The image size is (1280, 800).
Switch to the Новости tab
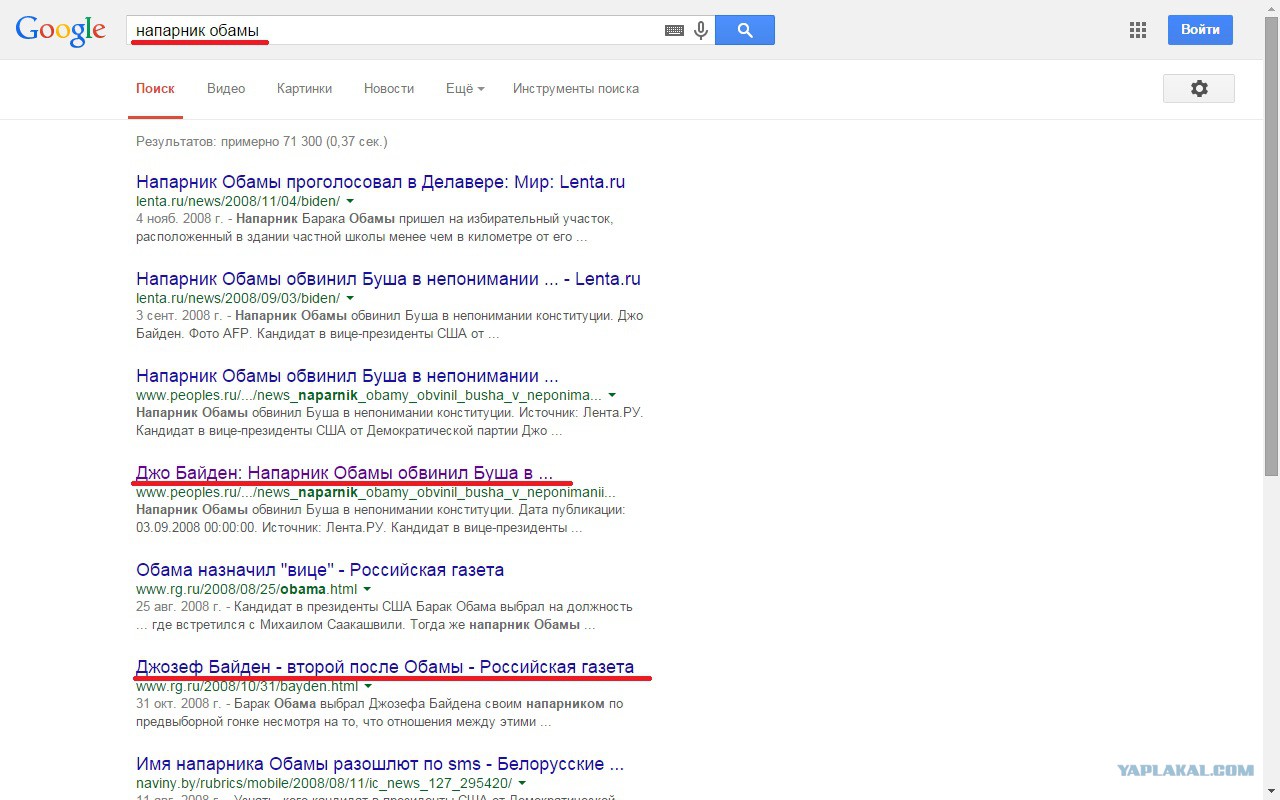[x=389, y=89]
